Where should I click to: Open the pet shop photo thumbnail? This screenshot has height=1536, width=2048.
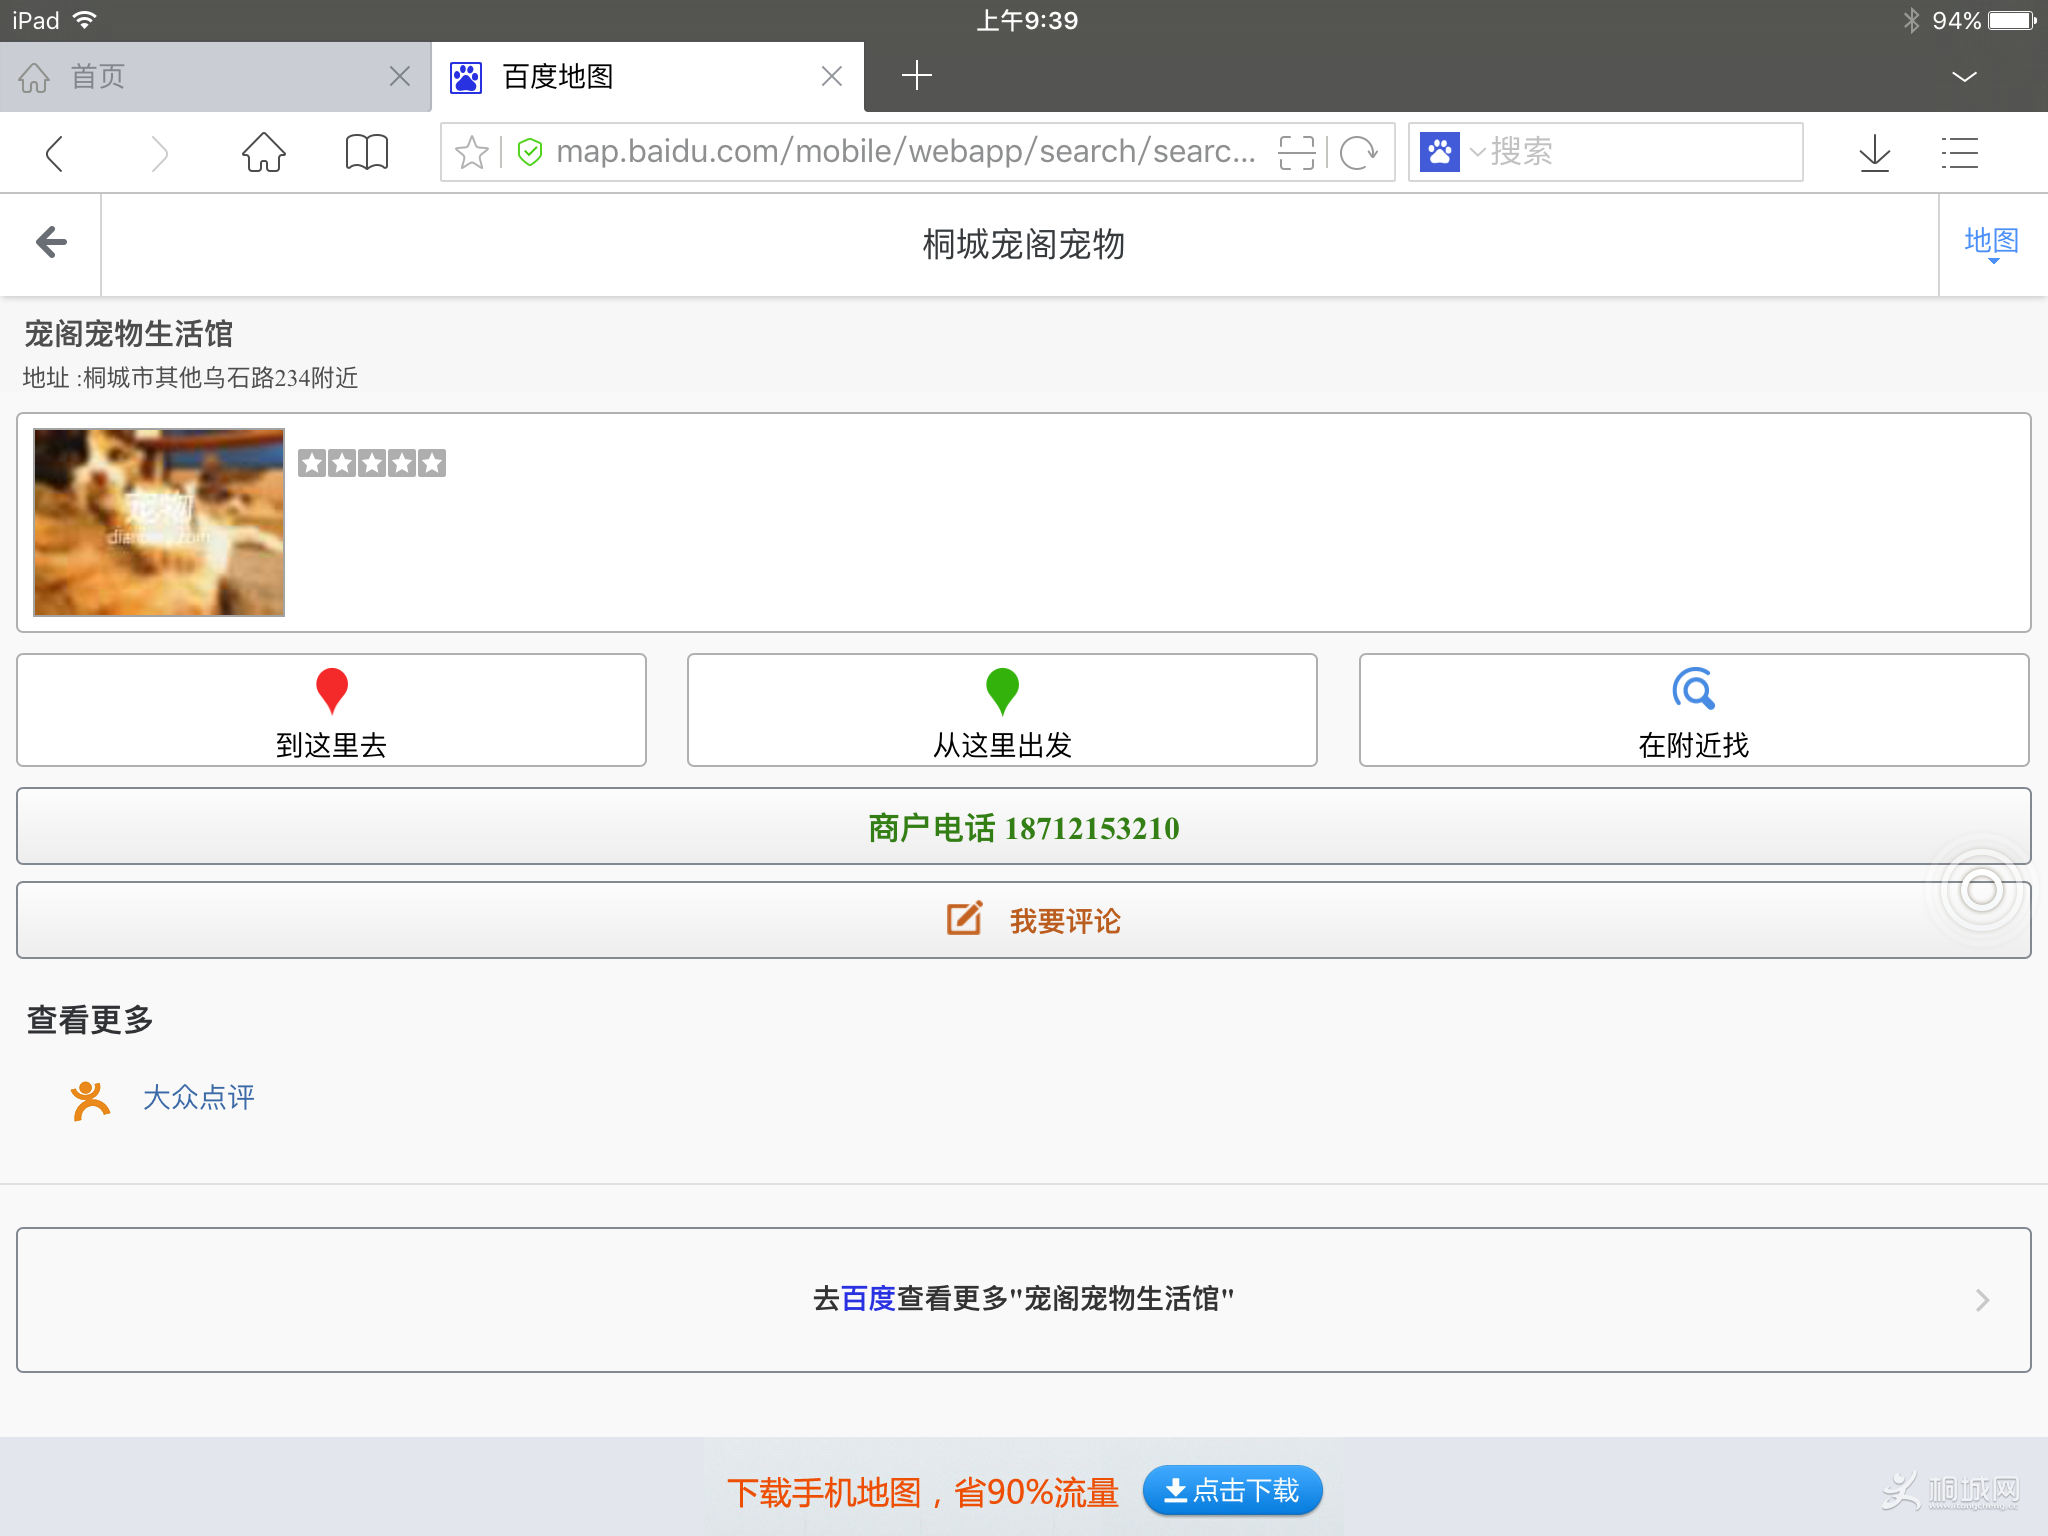point(159,522)
